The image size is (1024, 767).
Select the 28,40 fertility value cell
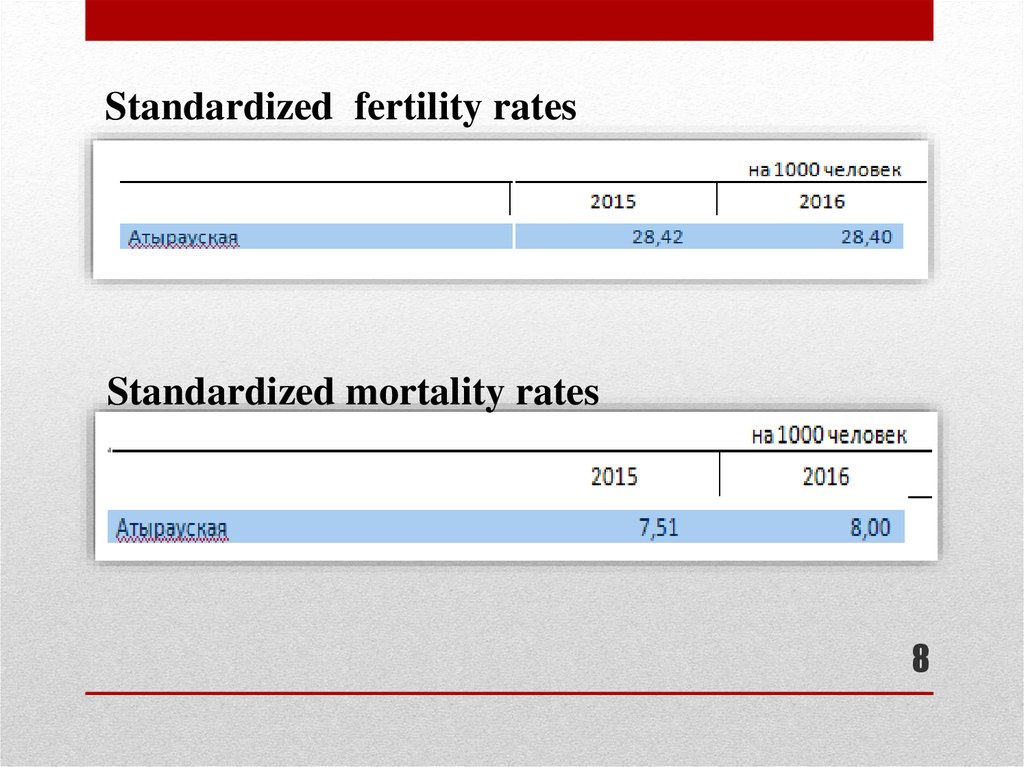(x=864, y=237)
